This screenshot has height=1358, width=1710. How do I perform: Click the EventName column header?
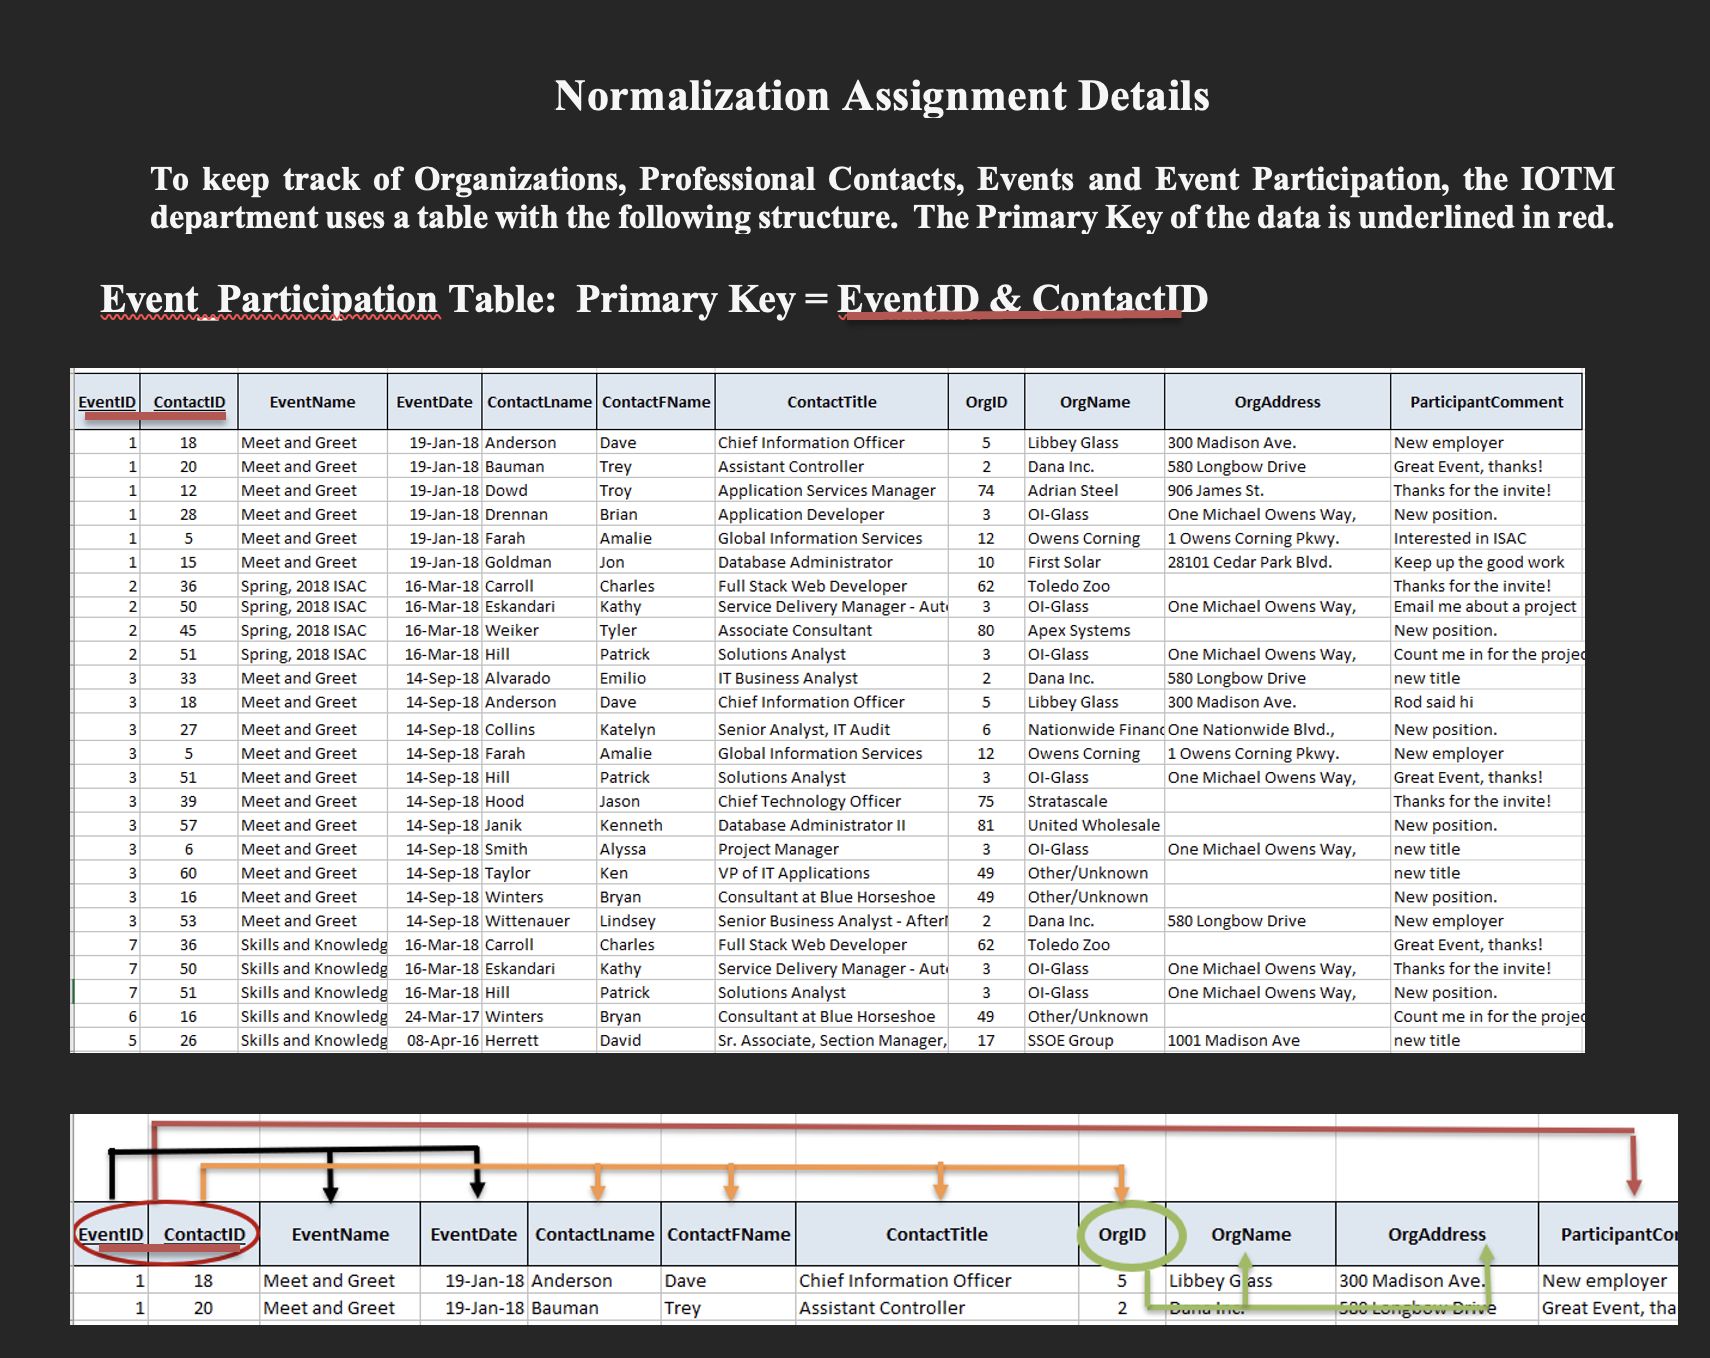click(313, 401)
